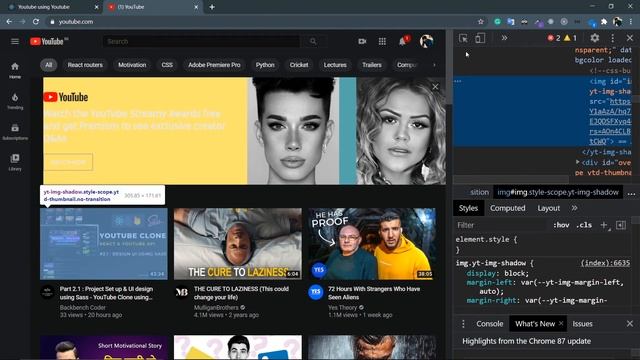
Task: Click img#img breadcrumb in elements path
Action: 558,192
